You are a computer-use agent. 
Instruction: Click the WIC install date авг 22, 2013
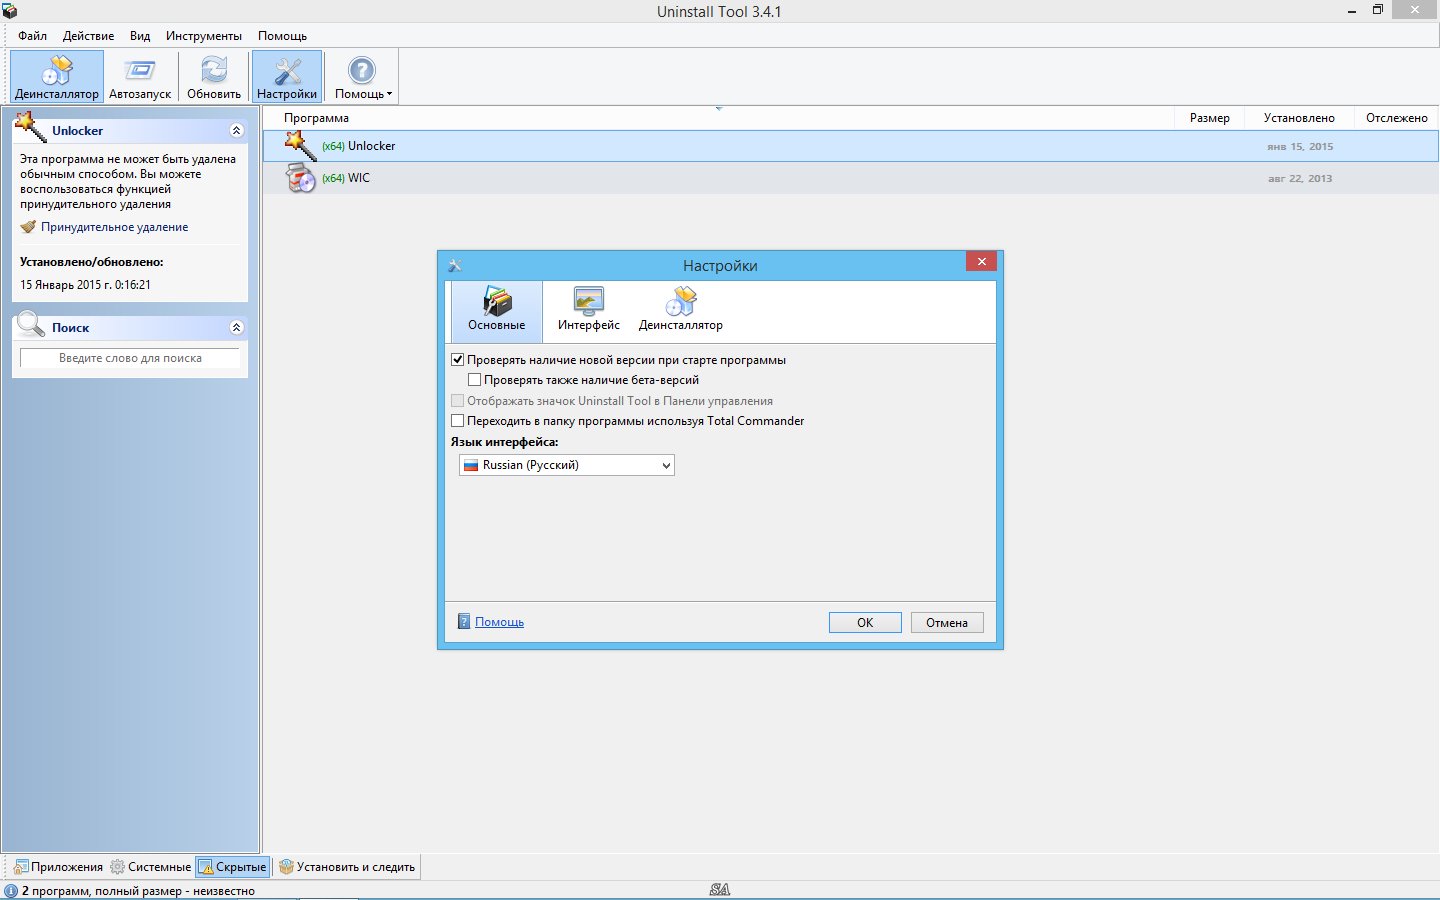pyautogui.click(x=1300, y=179)
